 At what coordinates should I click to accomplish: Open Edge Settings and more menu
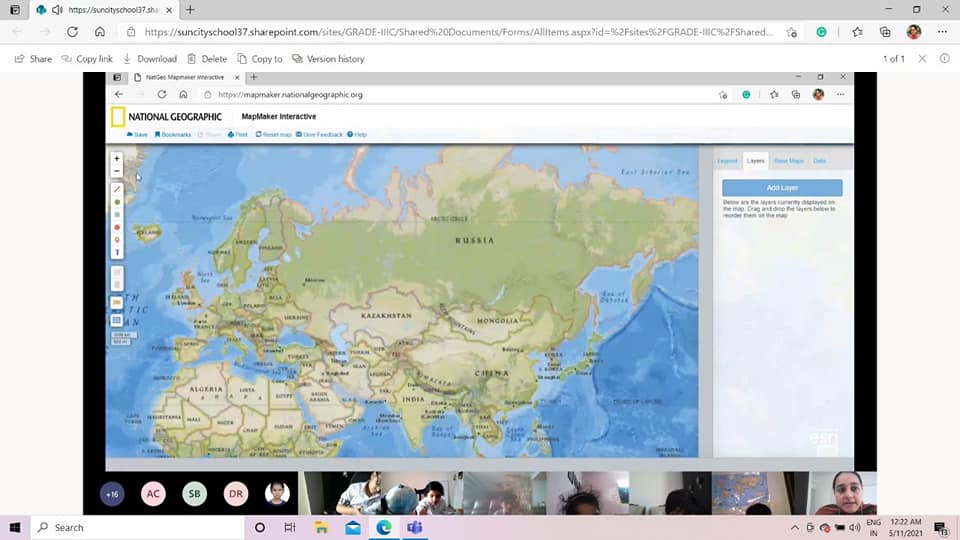(942, 32)
